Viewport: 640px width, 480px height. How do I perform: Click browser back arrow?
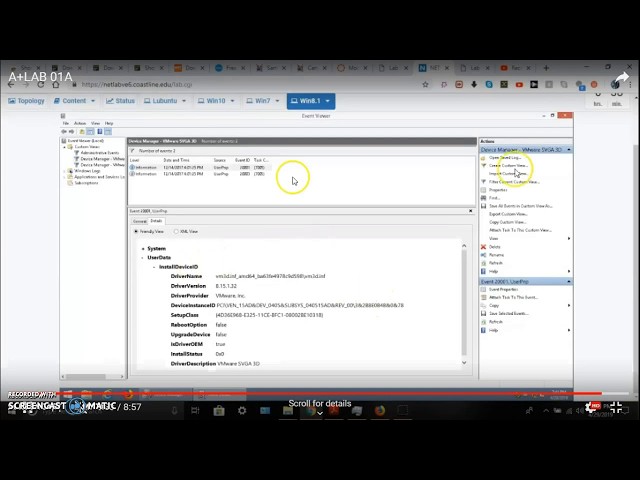[11, 84]
